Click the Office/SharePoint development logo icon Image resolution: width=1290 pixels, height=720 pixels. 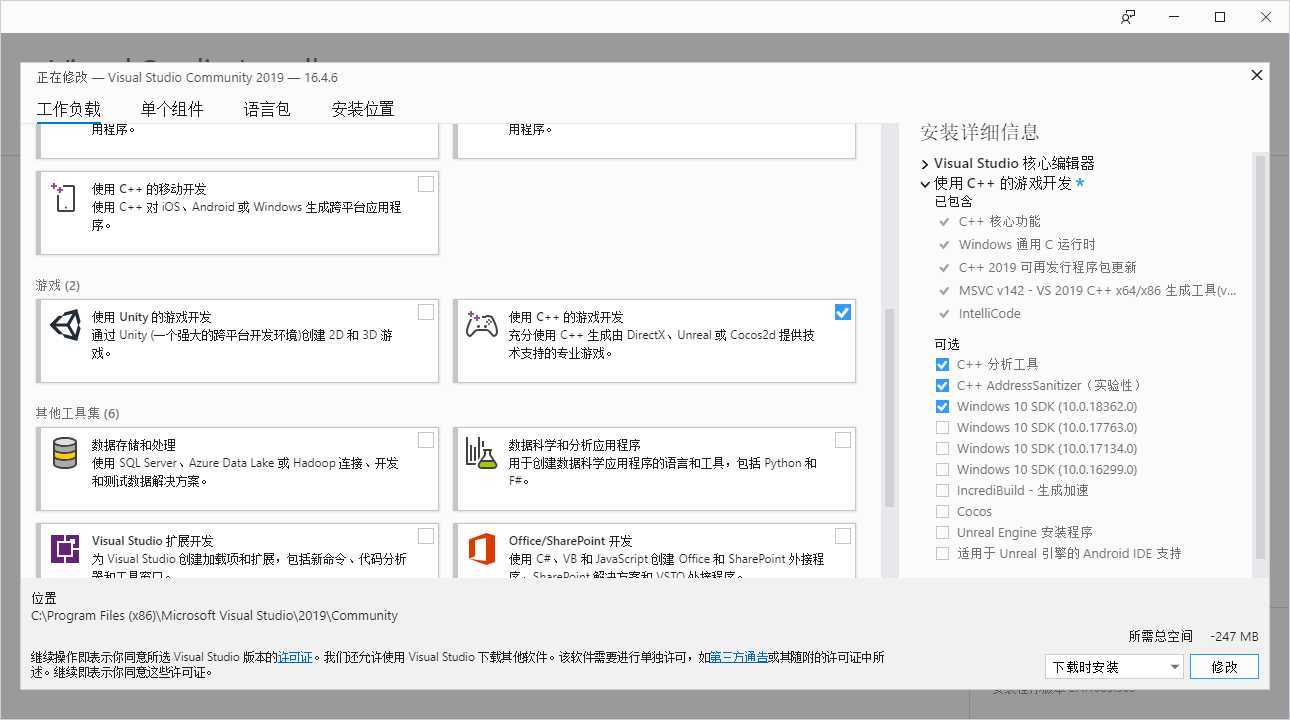tap(482, 549)
